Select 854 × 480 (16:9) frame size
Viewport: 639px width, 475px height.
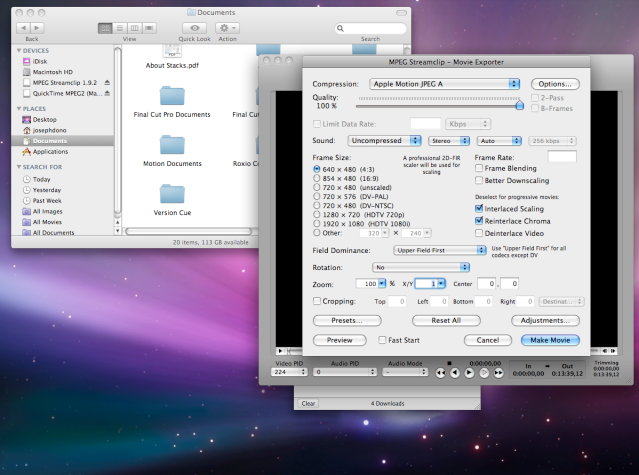click(x=317, y=178)
